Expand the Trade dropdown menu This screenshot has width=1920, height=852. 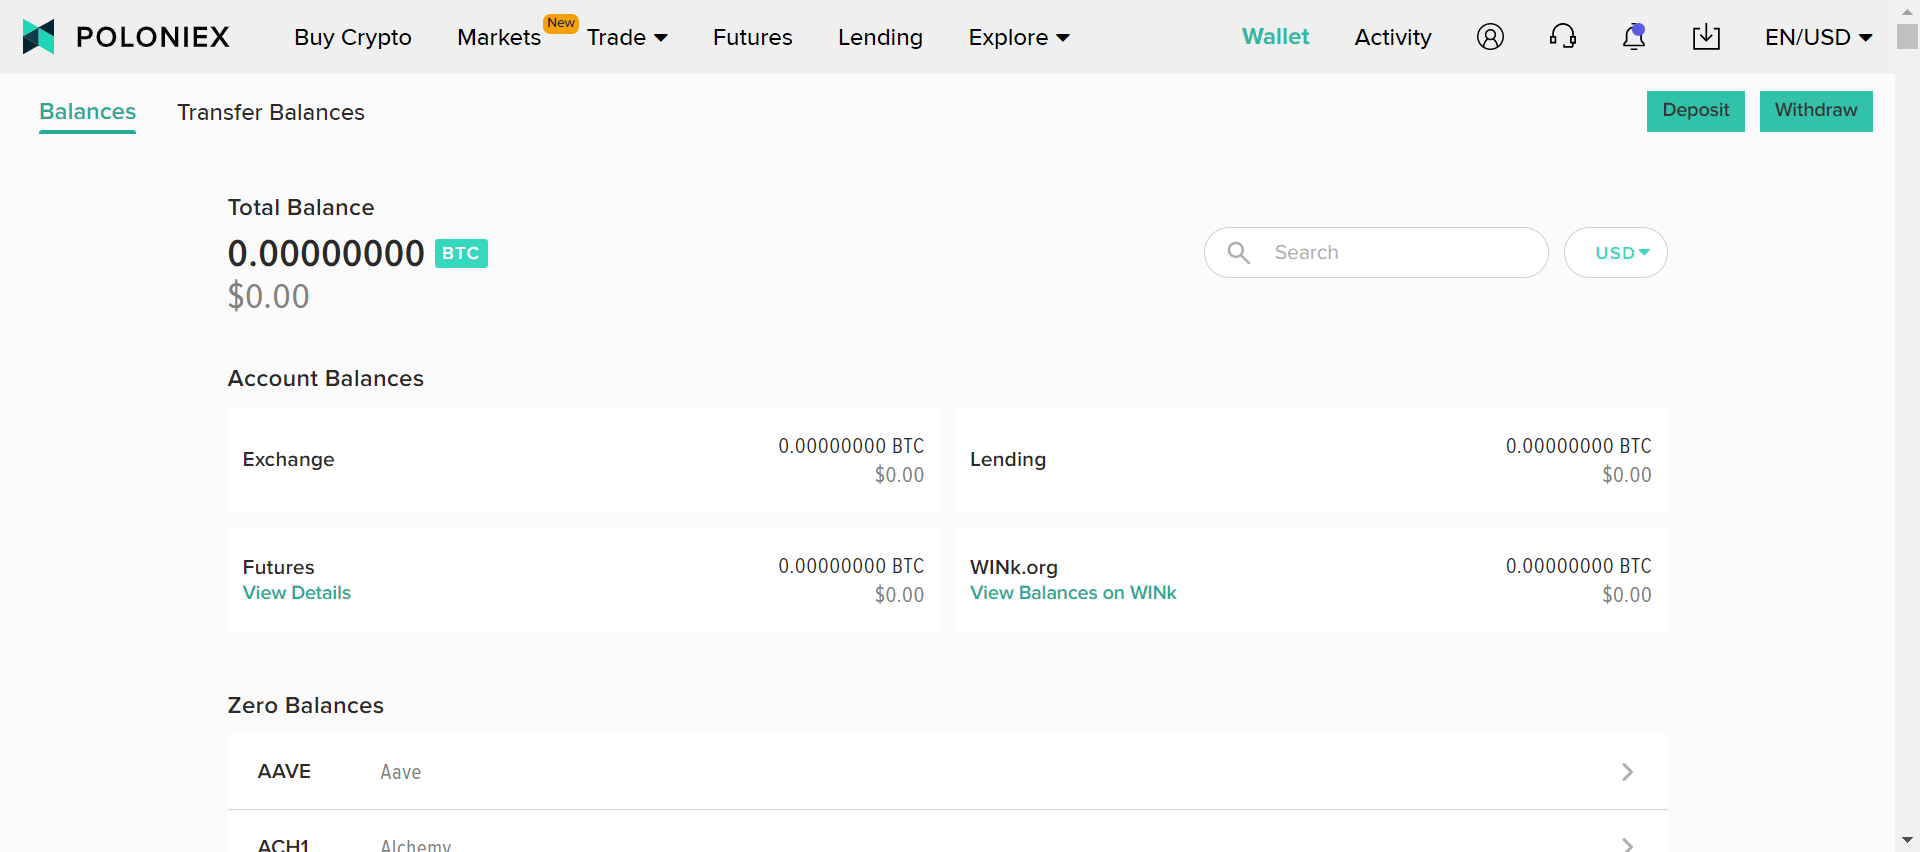click(x=627, y=37)
